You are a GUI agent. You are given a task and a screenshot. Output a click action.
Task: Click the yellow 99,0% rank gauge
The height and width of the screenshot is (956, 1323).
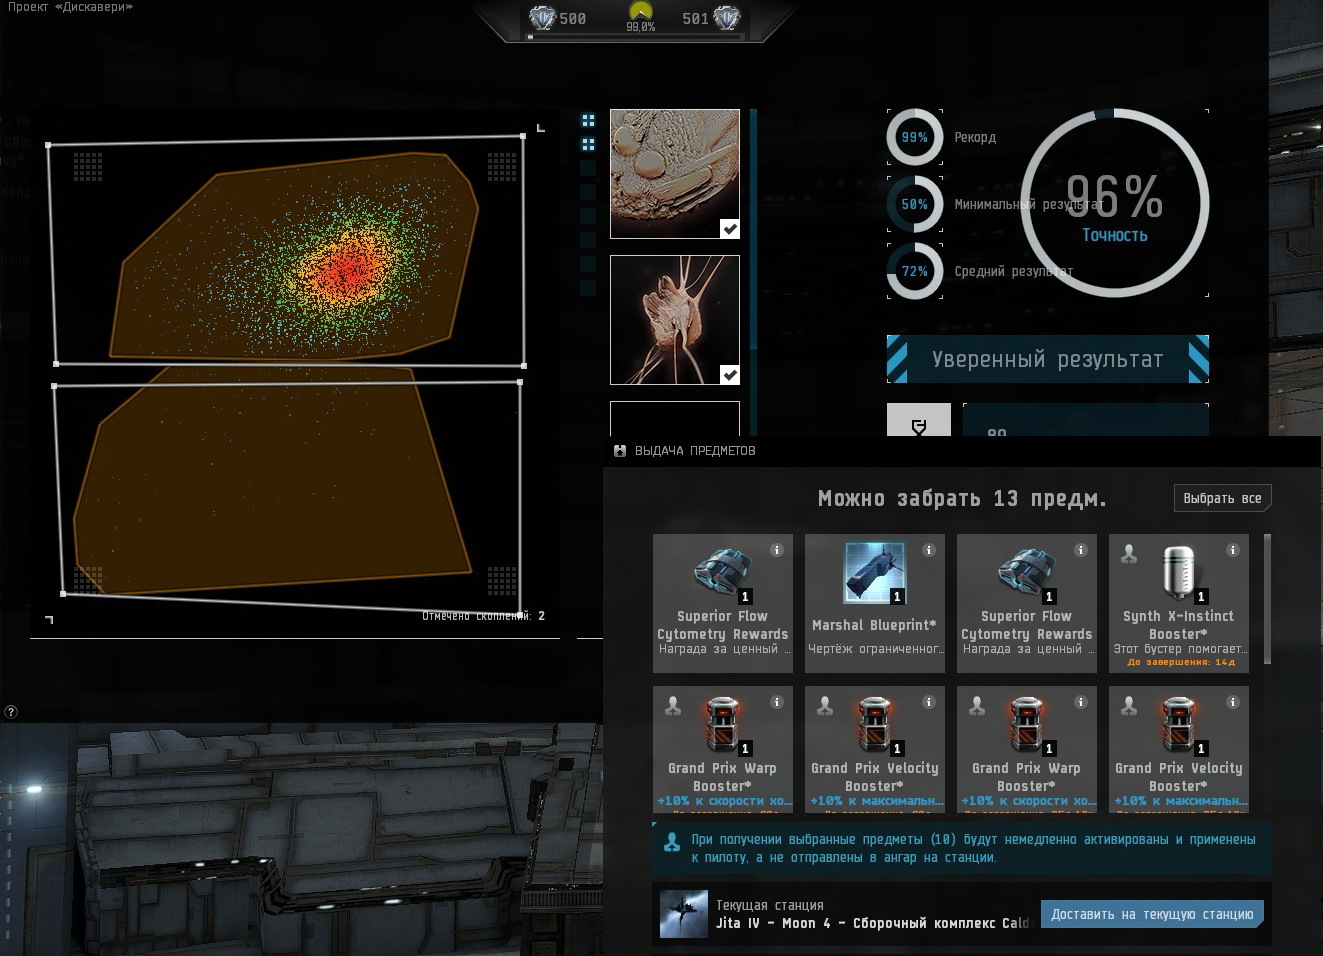coord(640,13)
